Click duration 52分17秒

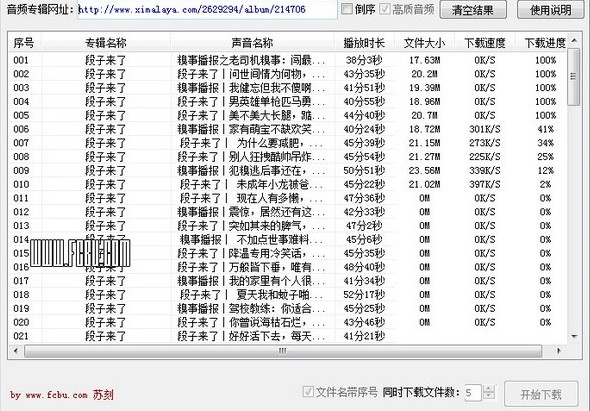pos(364,295)
